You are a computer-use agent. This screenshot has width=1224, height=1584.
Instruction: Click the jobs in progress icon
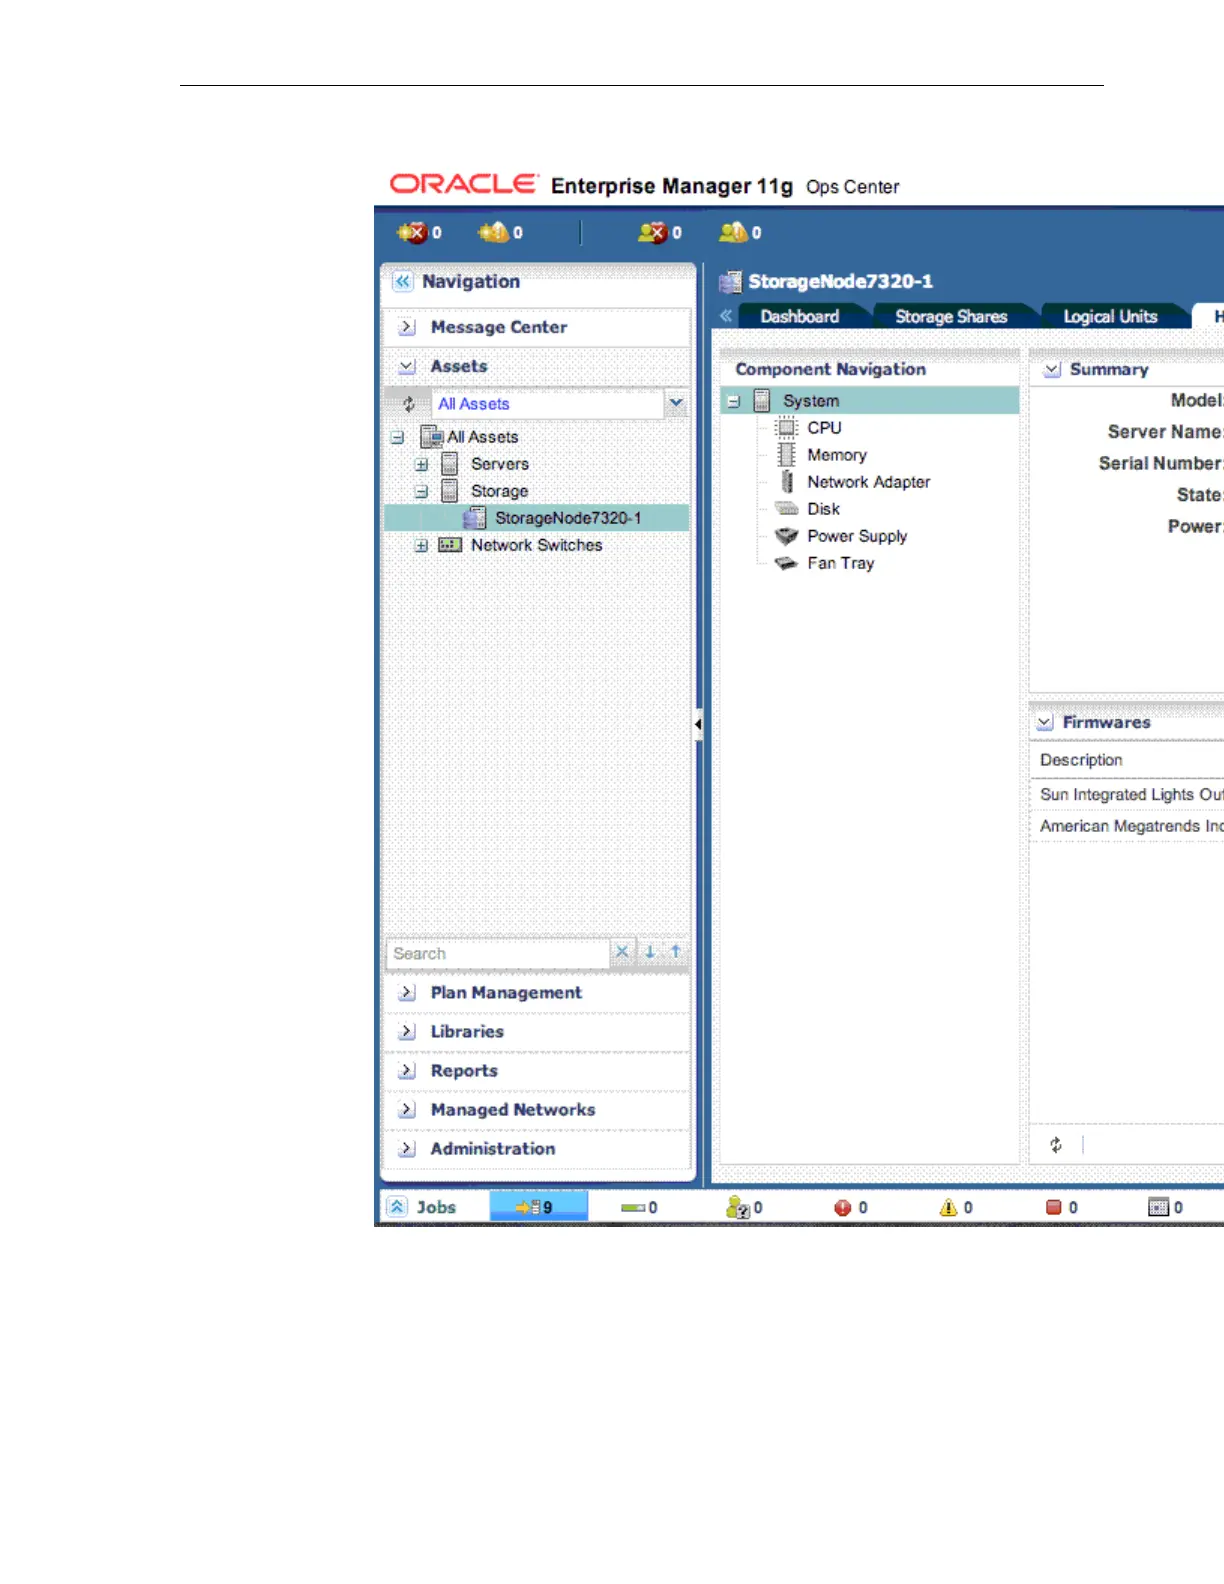(527, 1207)
